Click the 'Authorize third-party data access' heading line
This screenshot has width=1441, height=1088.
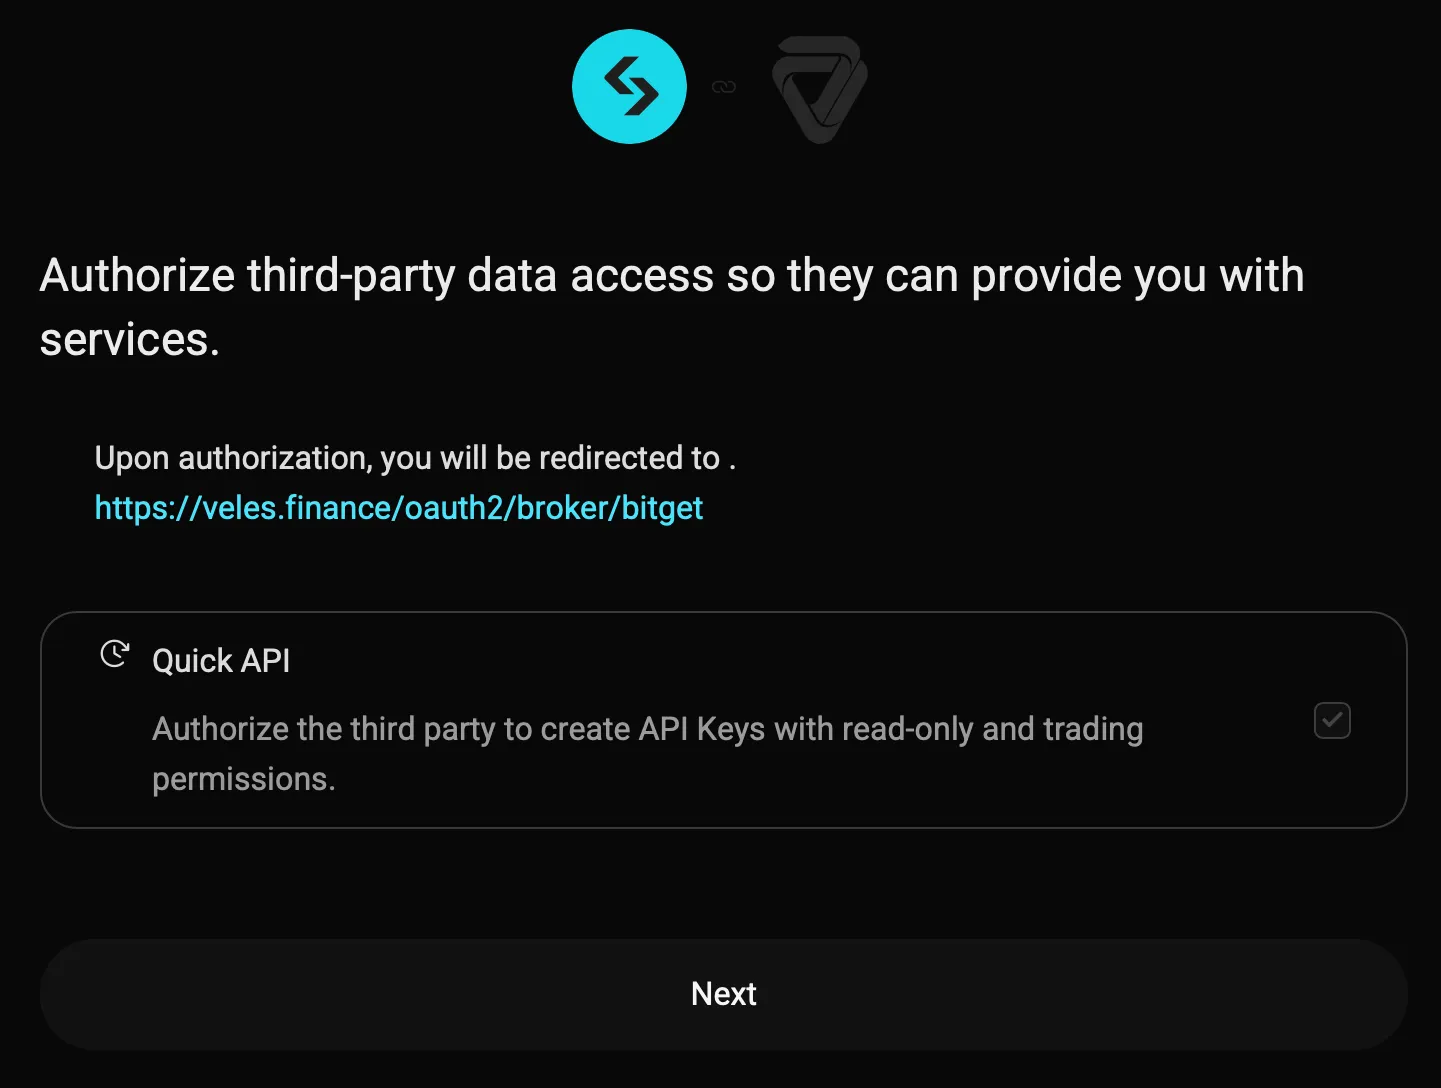click(671, 276)
